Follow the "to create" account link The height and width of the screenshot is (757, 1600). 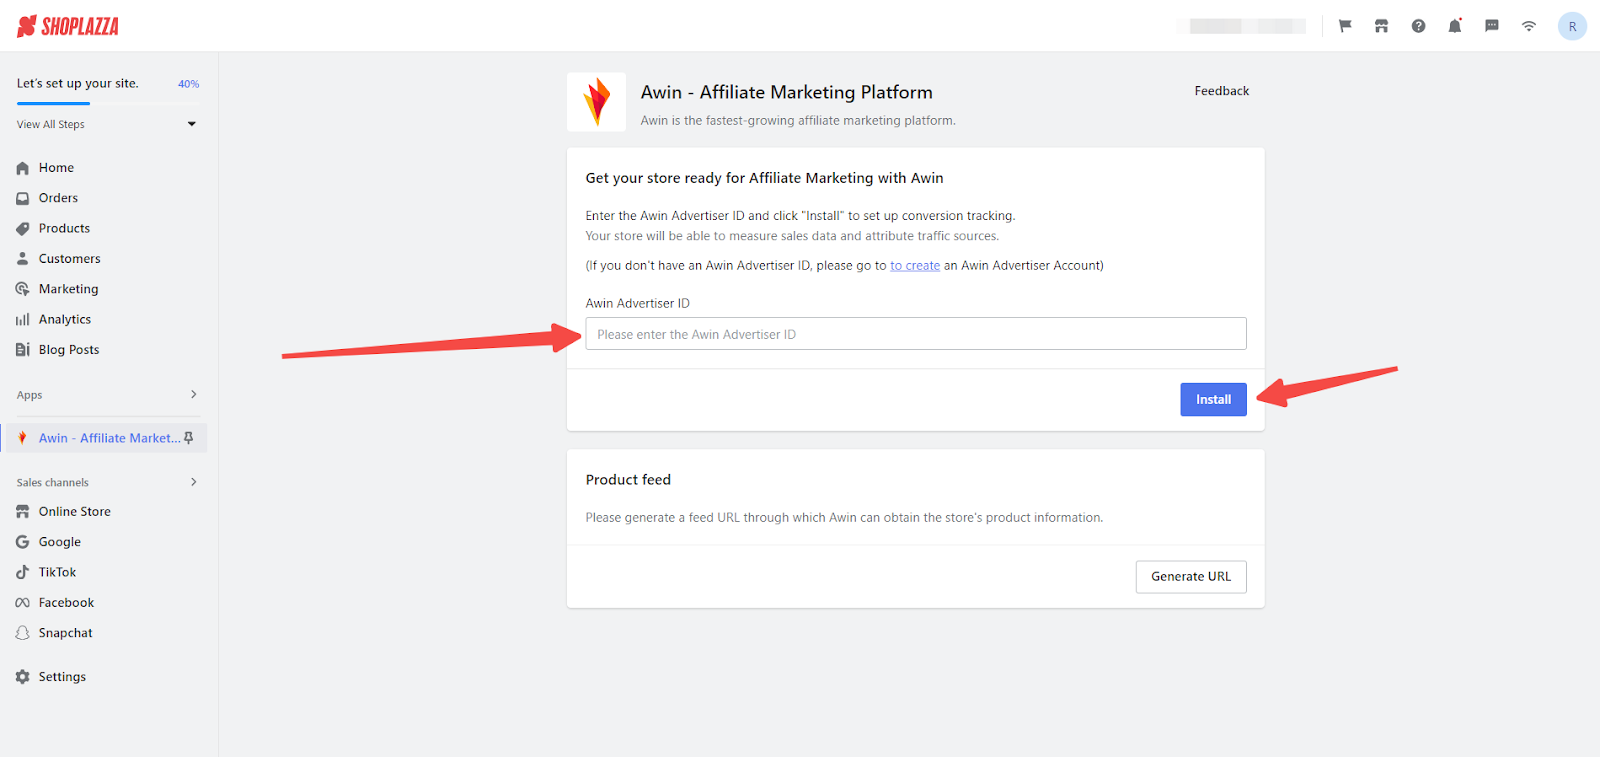(x=915, y=266)
